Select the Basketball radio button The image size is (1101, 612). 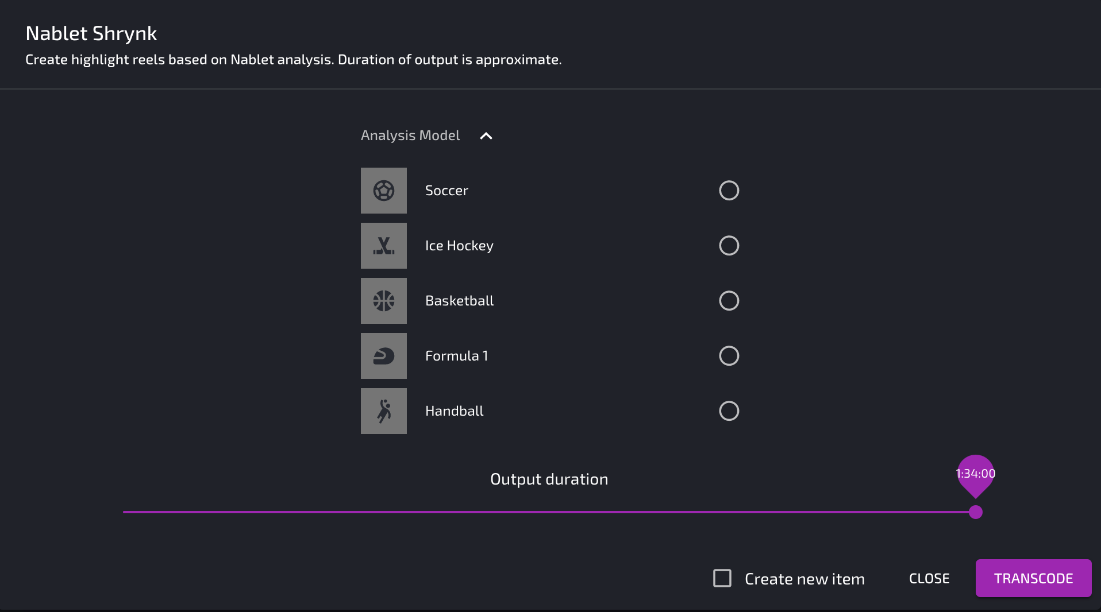point(729,300)
